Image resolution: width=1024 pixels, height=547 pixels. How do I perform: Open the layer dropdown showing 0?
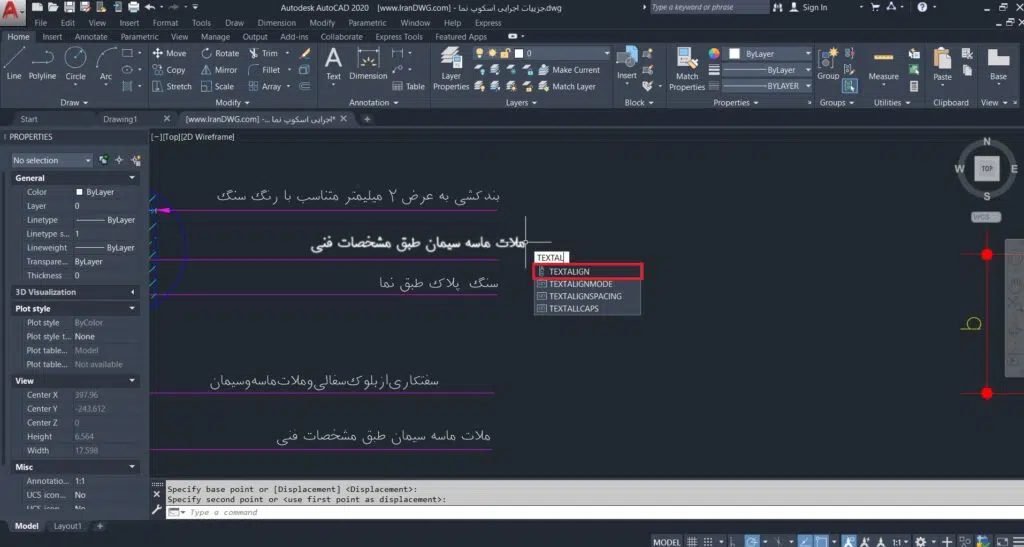[541, 54]
